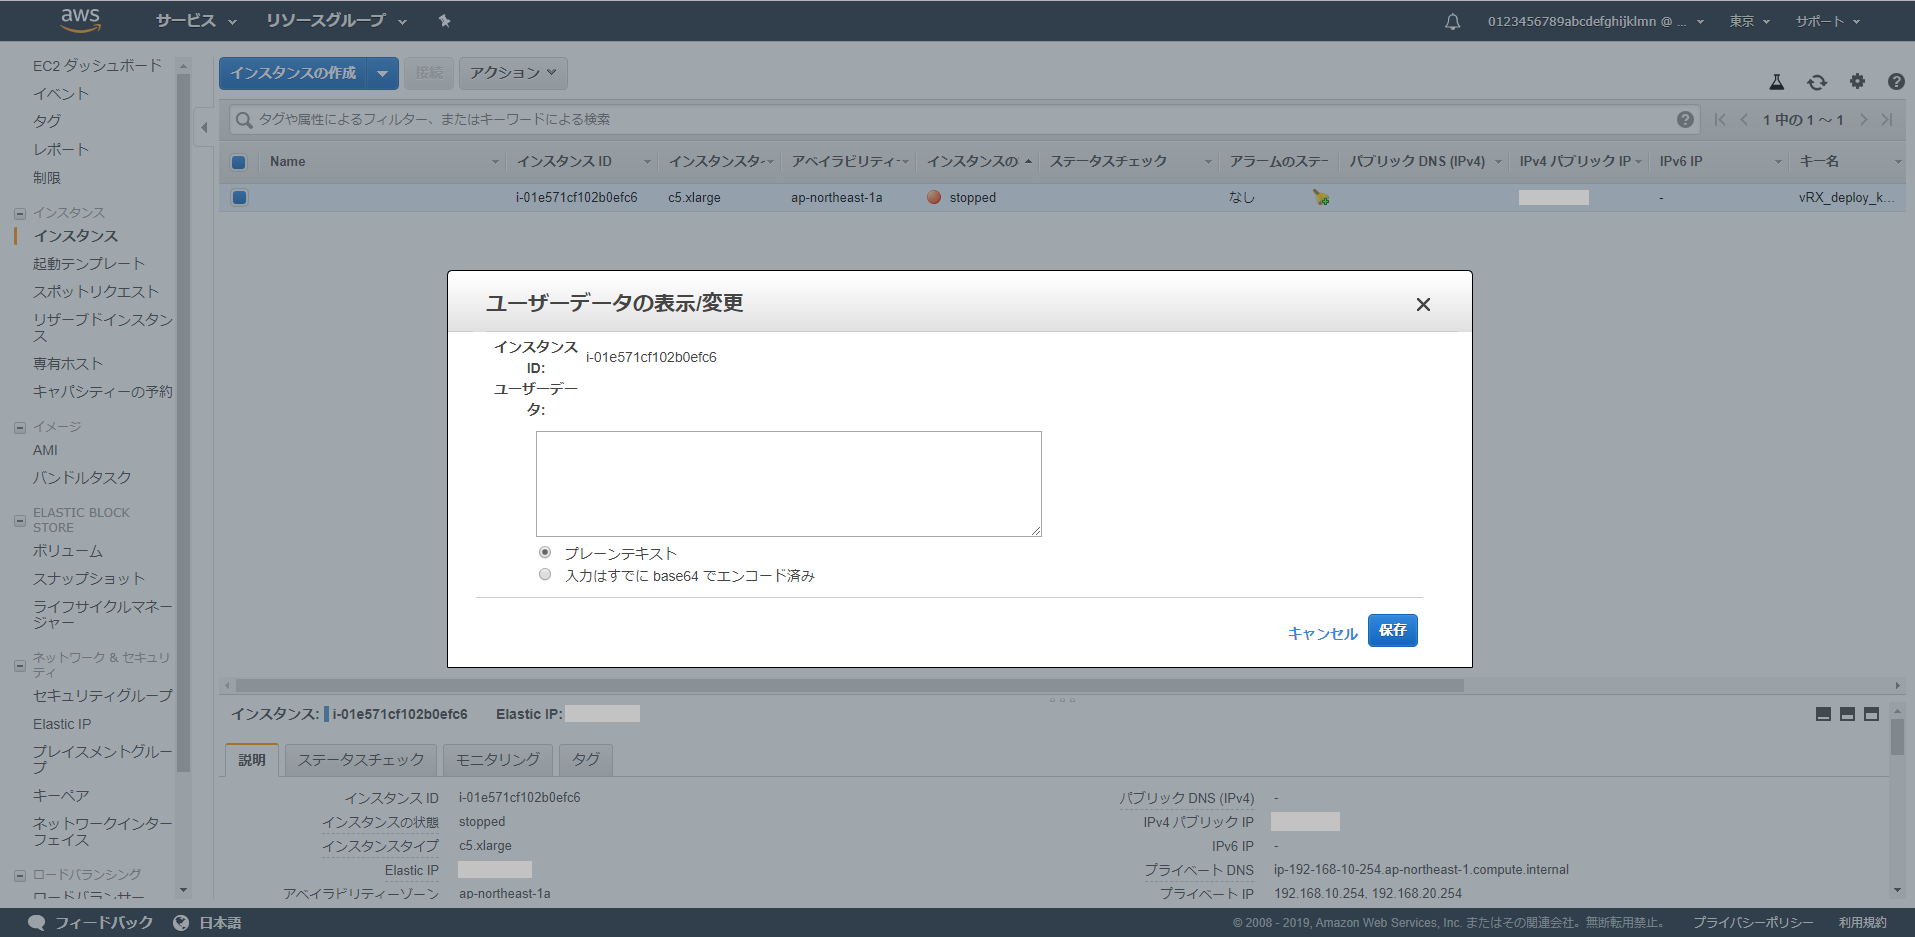
Task: Open the EC2 console preferences gear
Action: click(x=1857, y=82)
